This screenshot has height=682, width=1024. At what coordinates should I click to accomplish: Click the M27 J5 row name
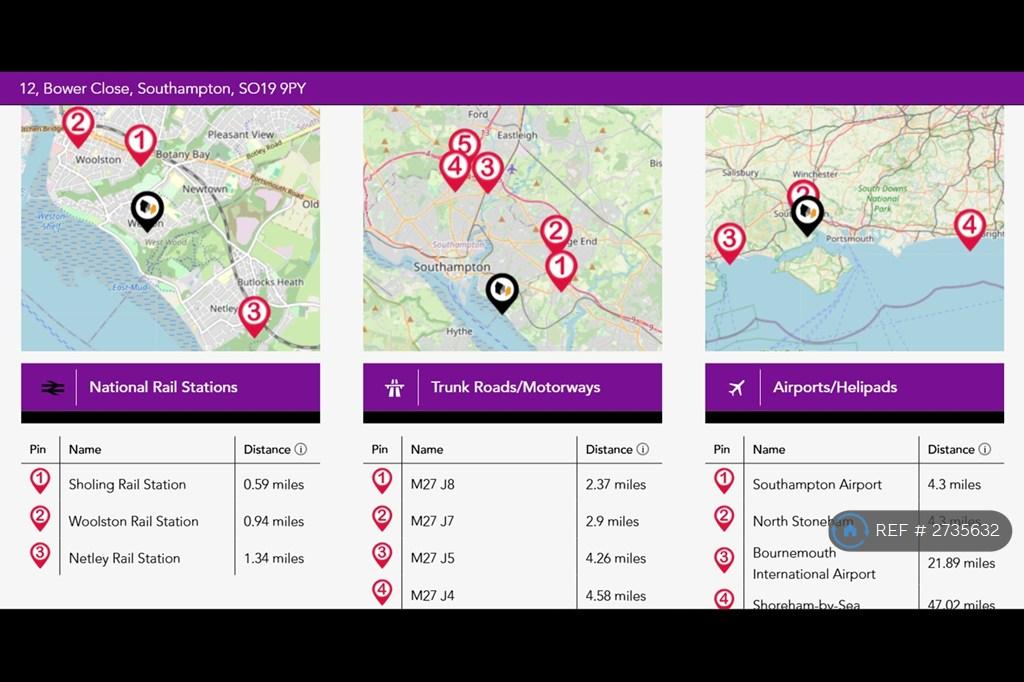432,559
